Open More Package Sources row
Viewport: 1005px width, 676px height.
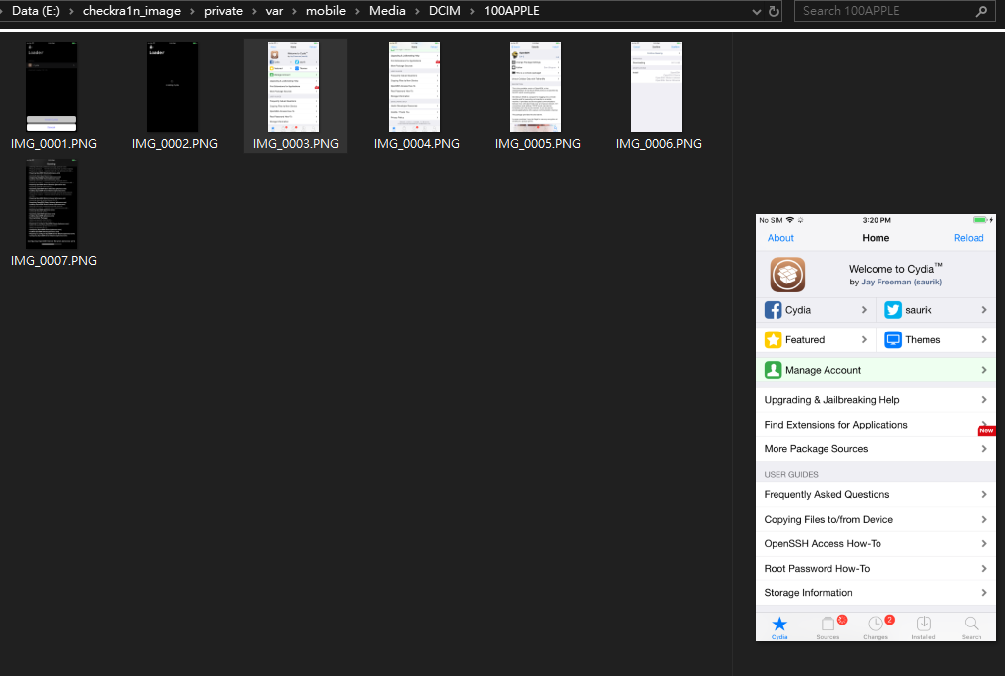coord(876,449)
